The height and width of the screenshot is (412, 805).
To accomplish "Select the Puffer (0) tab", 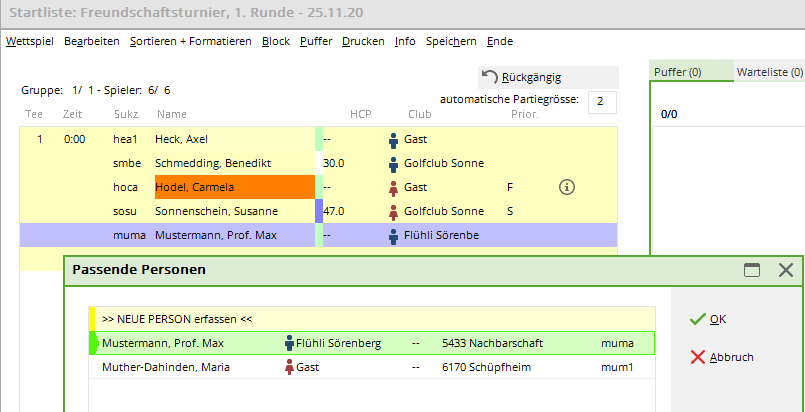I will click(677, 72).
